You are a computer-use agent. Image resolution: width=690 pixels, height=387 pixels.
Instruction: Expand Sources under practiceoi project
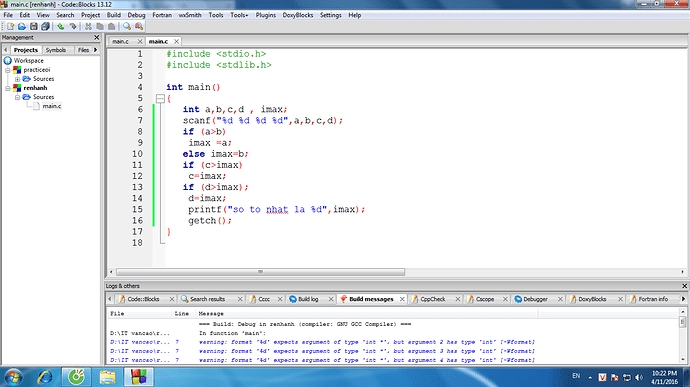pos(17,79)
